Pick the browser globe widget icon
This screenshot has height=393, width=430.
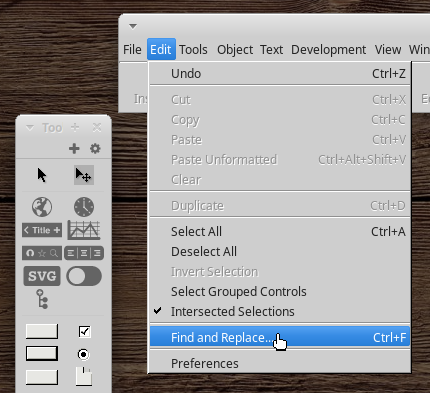42,207
